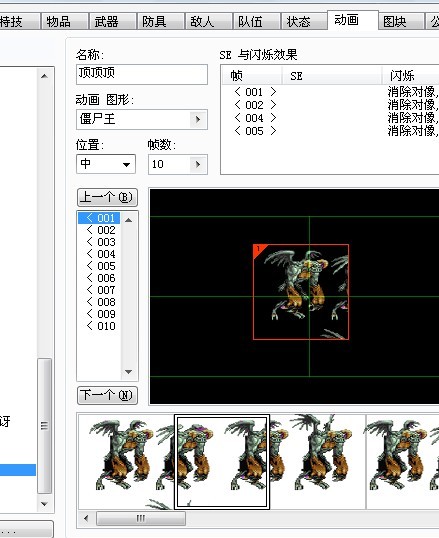The height and width of the screenshot is (538, 439).
Task: Click frame list scroll down arrow
Action: click(129, 372)
